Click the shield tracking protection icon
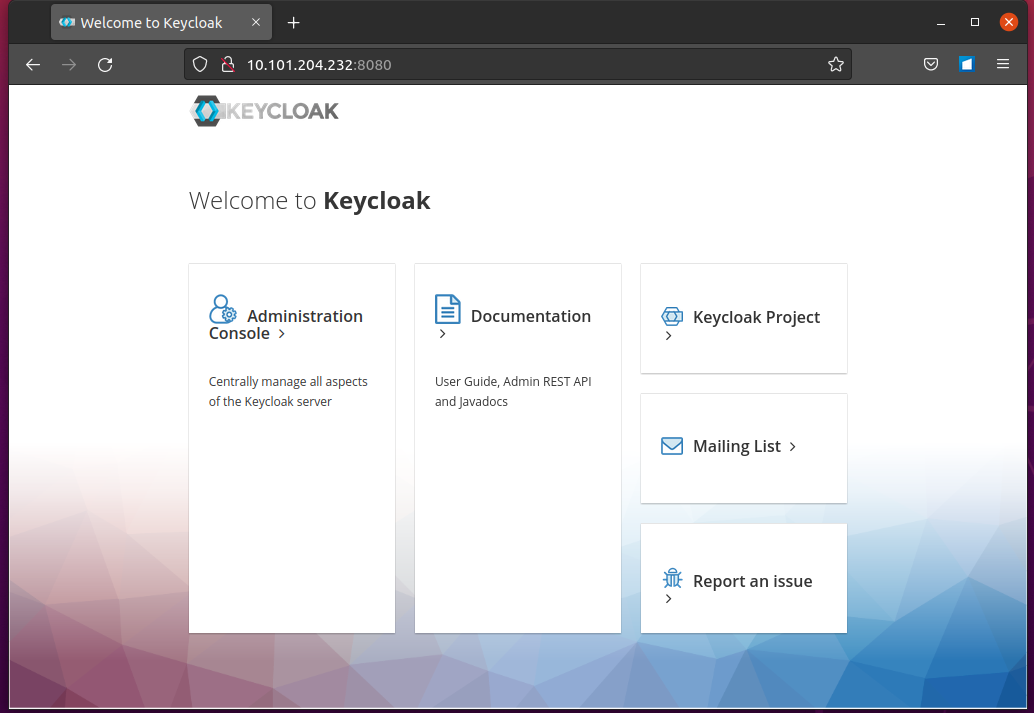The height and width of the screenshot is (713, 1034). tap(200, 65)
